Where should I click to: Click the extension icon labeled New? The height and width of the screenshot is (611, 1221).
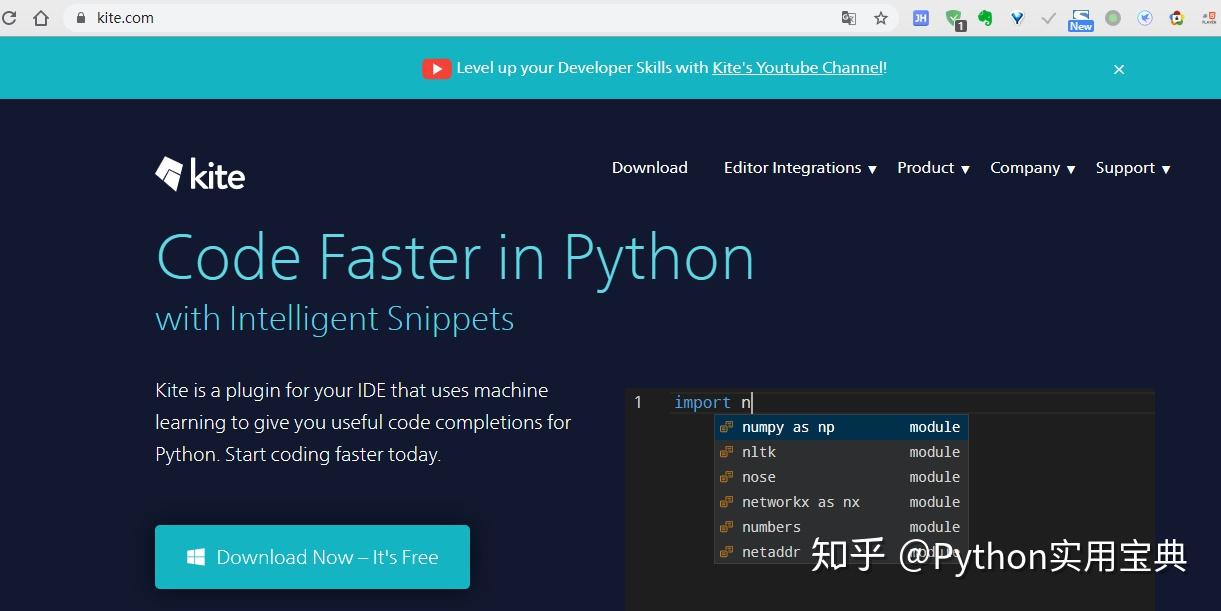(1080, 18)
